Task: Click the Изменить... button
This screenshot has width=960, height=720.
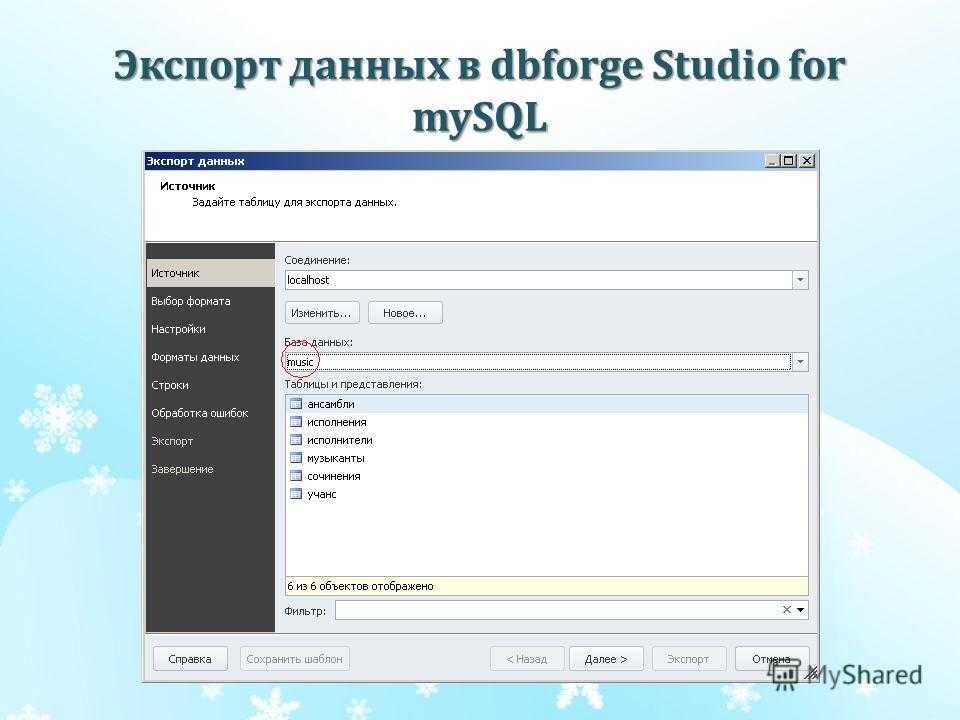Action: (x=322, y=313)
